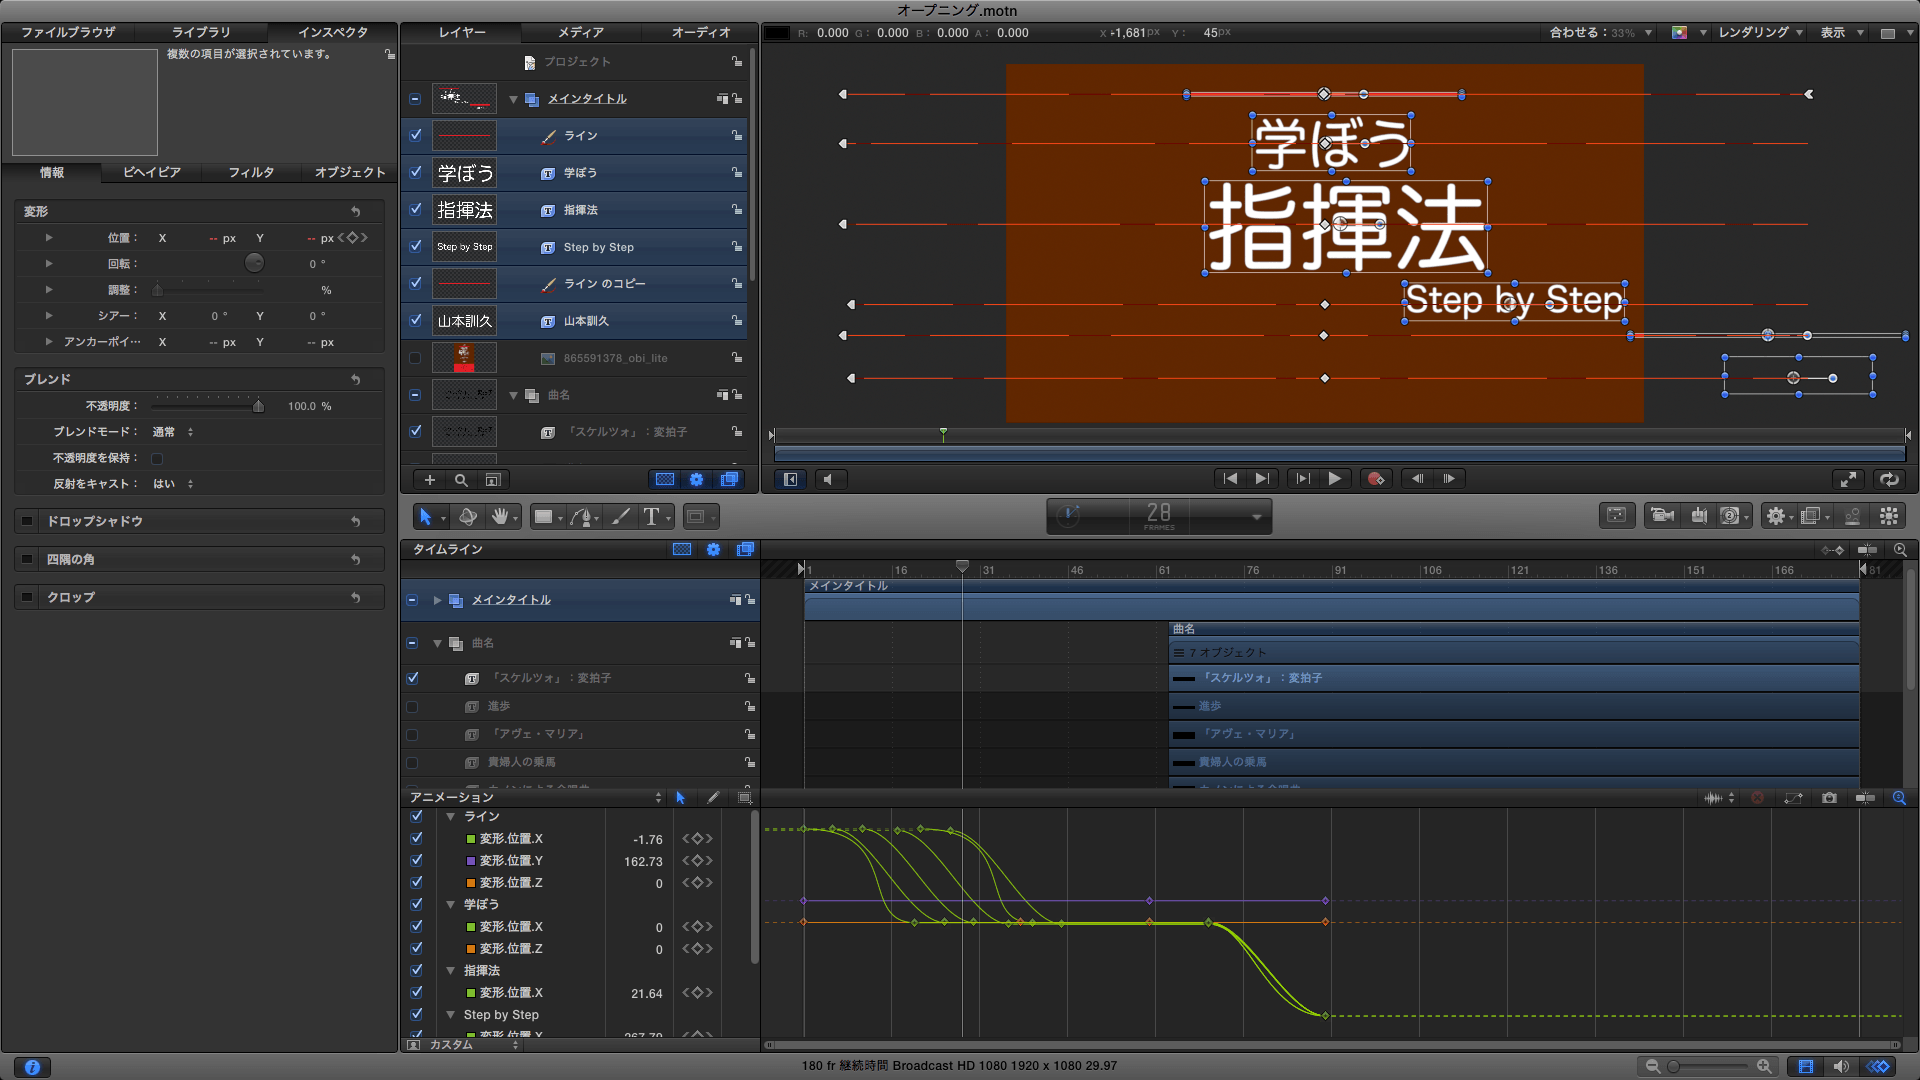Select the Pan hand tool

pyautogui.click(x=499, y=516)
